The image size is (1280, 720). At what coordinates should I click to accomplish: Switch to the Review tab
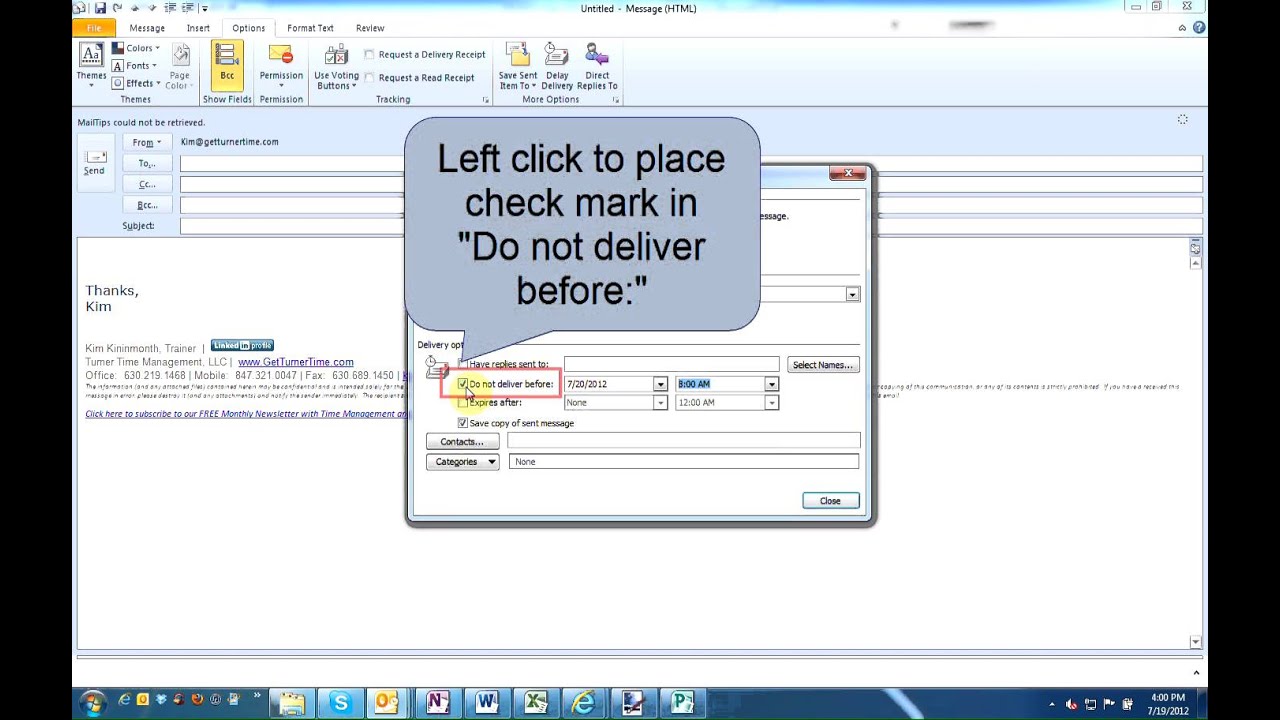coord(370,28)
